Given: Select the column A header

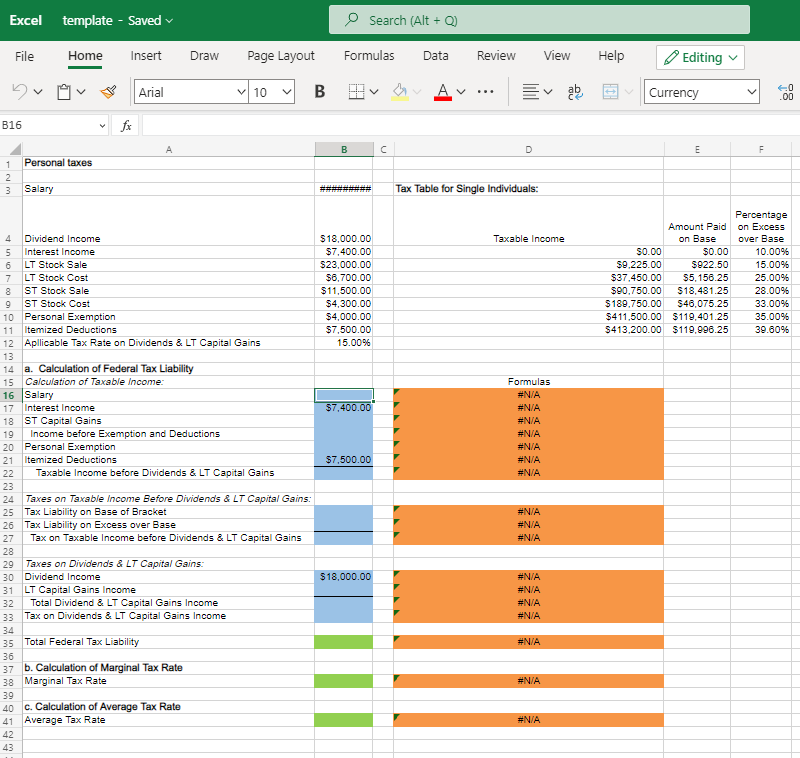Looking at the screenshot, I should coord(168,149).
